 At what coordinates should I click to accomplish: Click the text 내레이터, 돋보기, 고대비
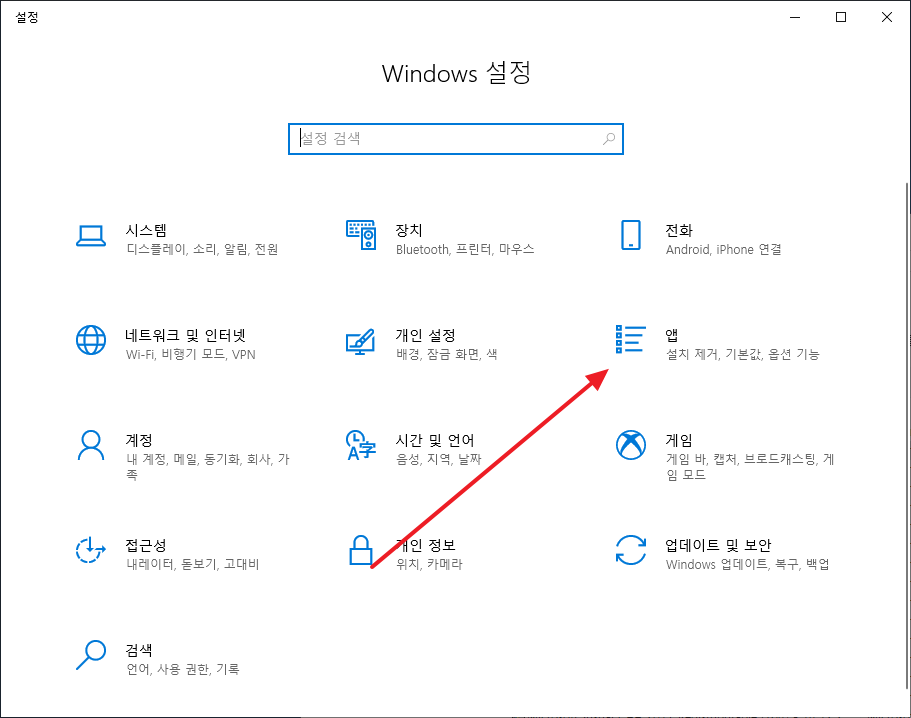[192, 564]
